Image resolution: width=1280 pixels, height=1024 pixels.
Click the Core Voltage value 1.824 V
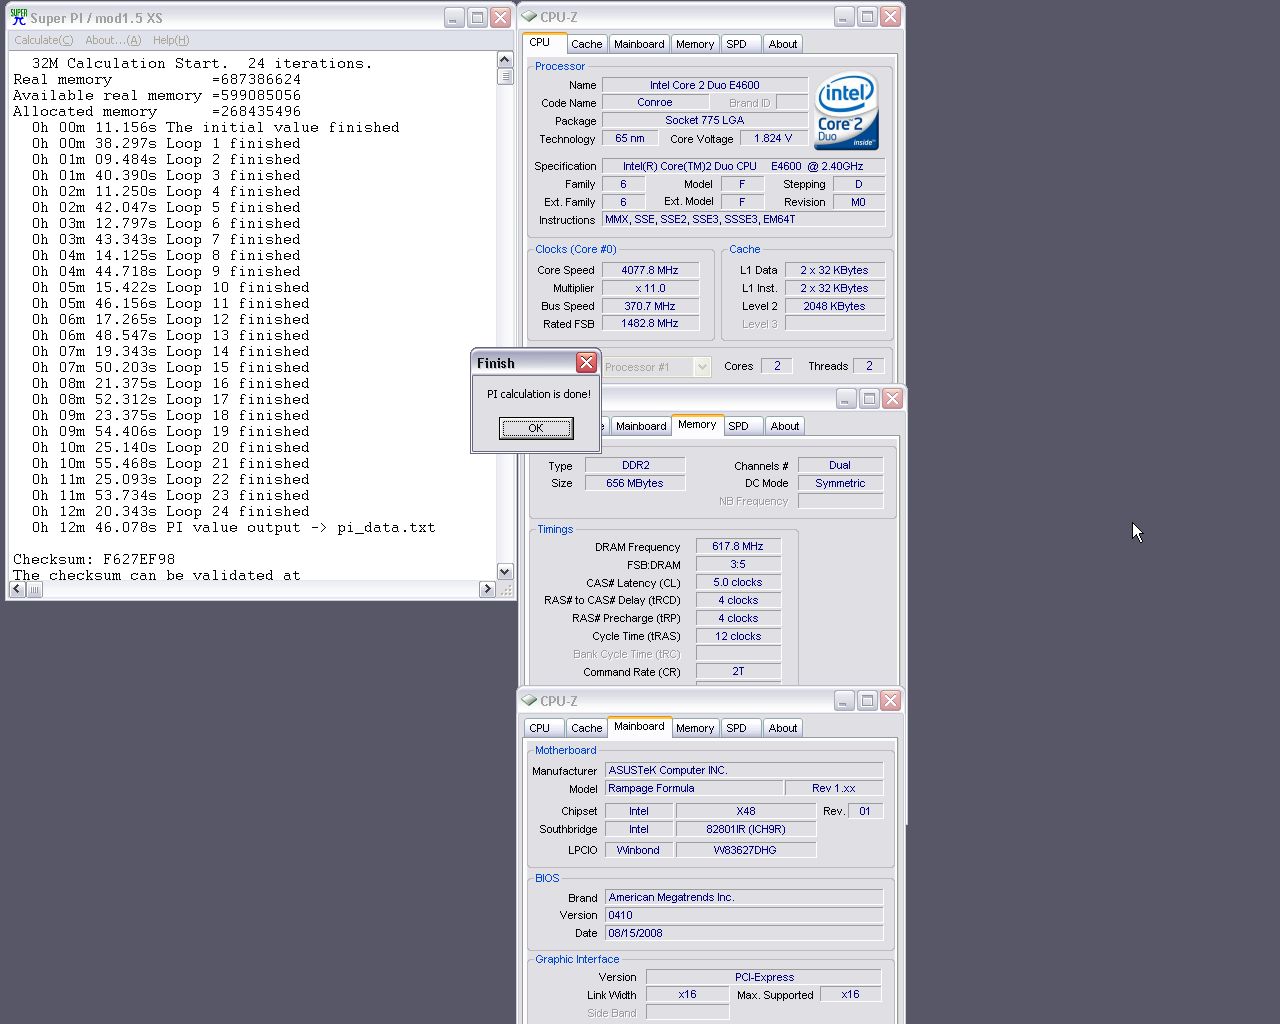click(x=774, y=139)
